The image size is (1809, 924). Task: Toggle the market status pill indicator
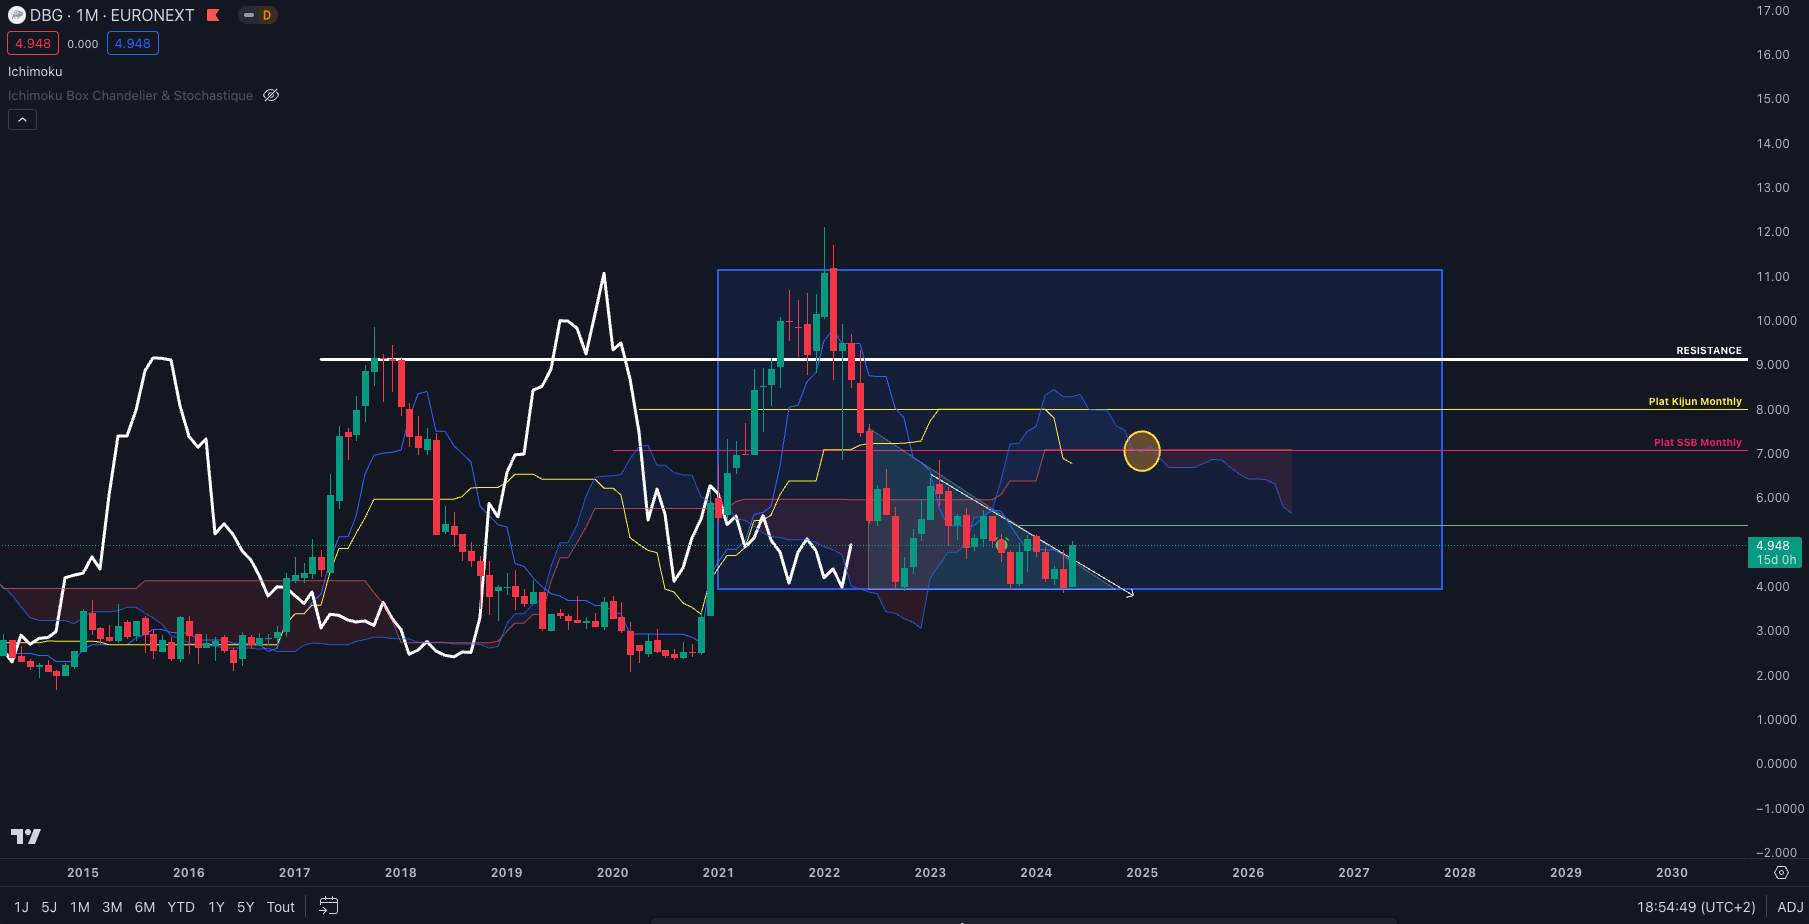point(249,15)
